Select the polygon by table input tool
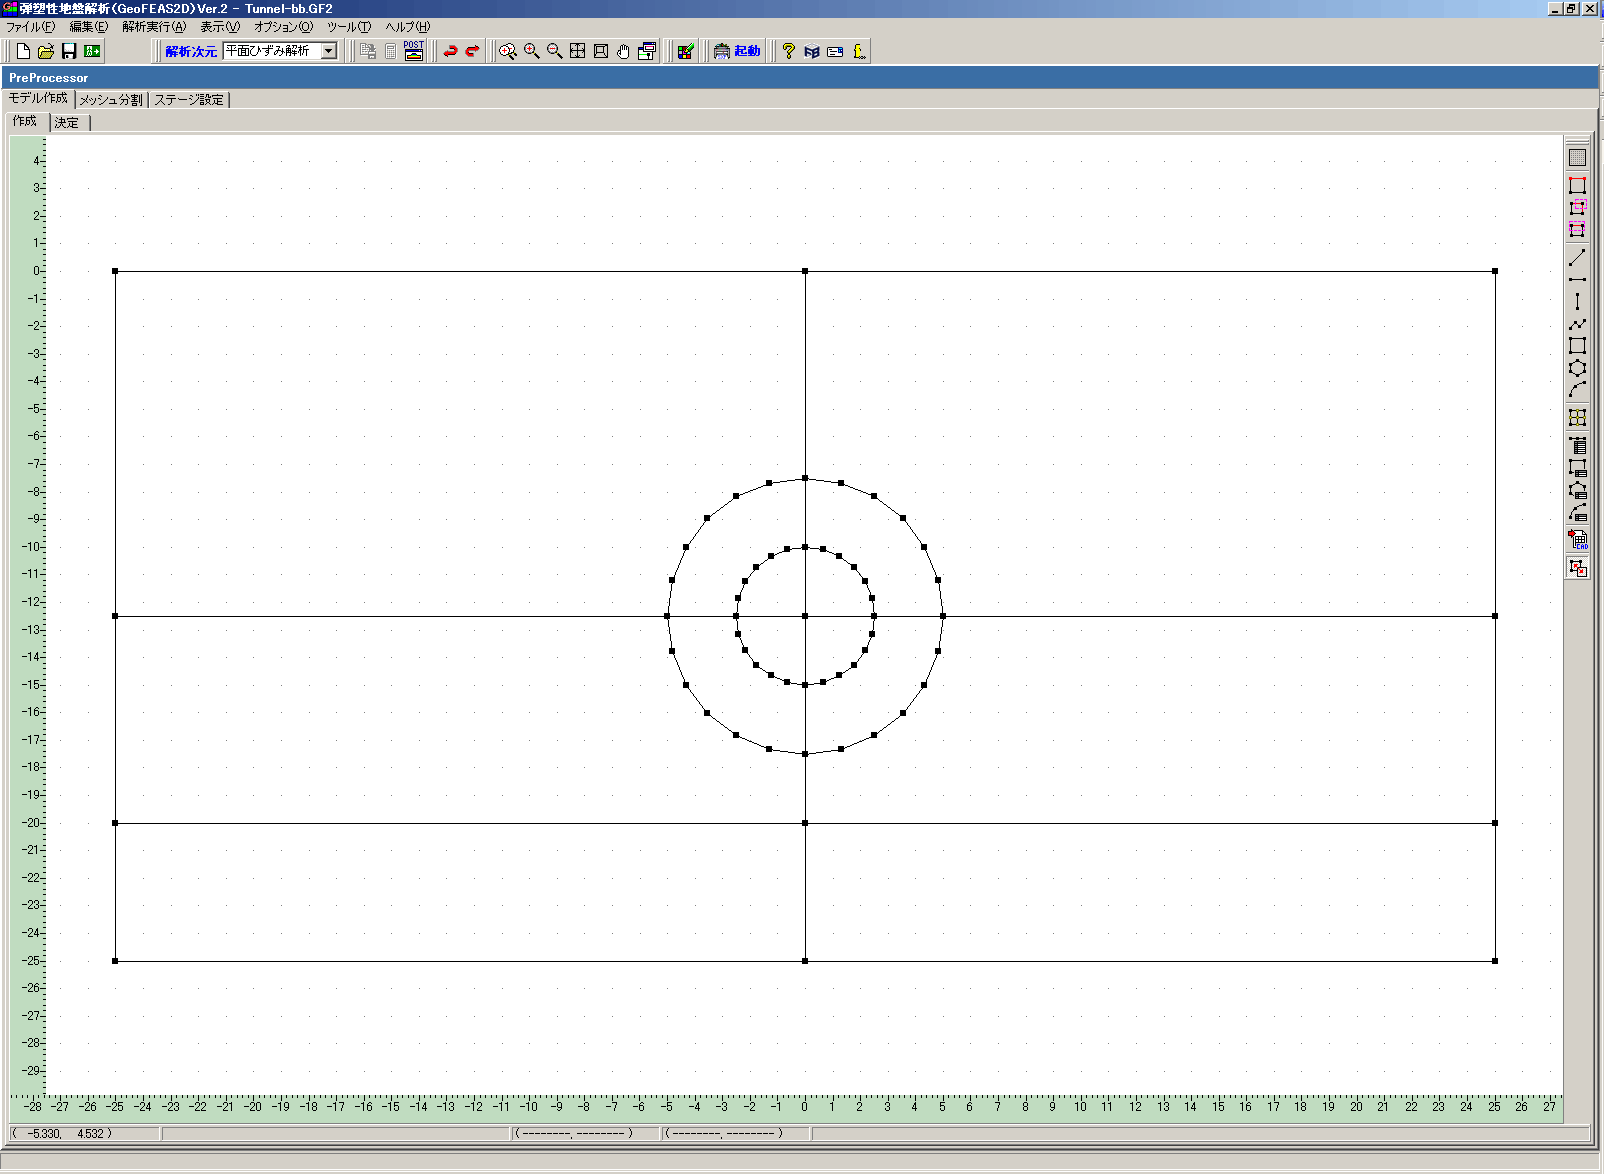 (1577, 490)
